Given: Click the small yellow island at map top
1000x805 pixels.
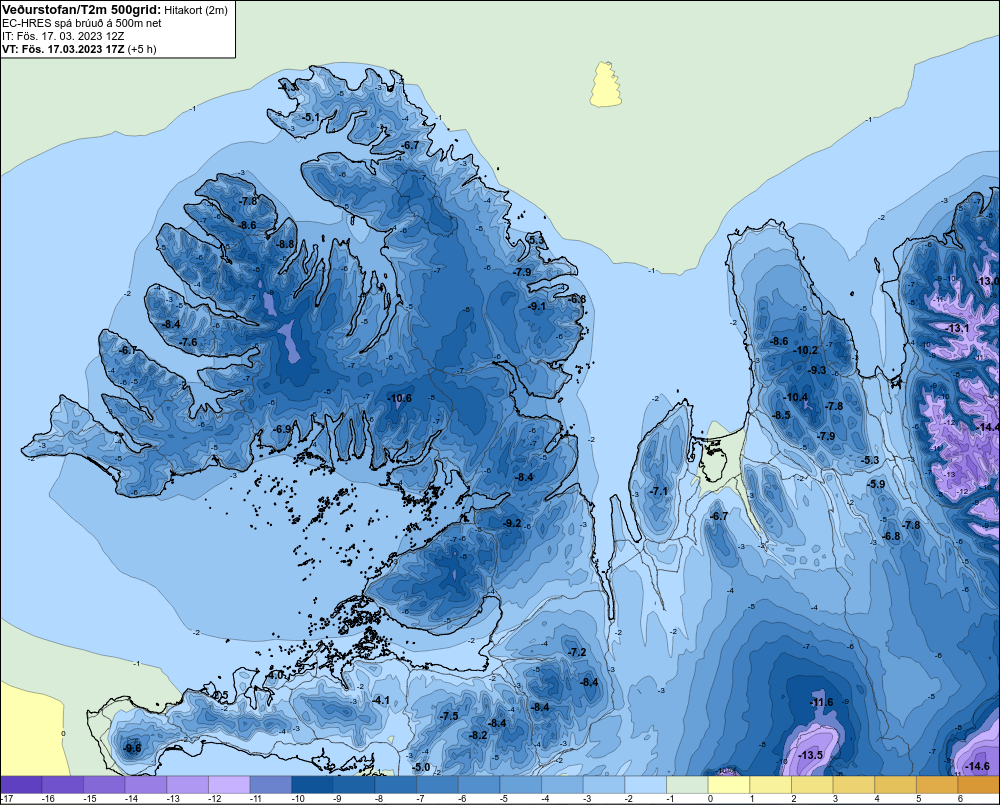Looking at the screenshot, I should [606, 84].
